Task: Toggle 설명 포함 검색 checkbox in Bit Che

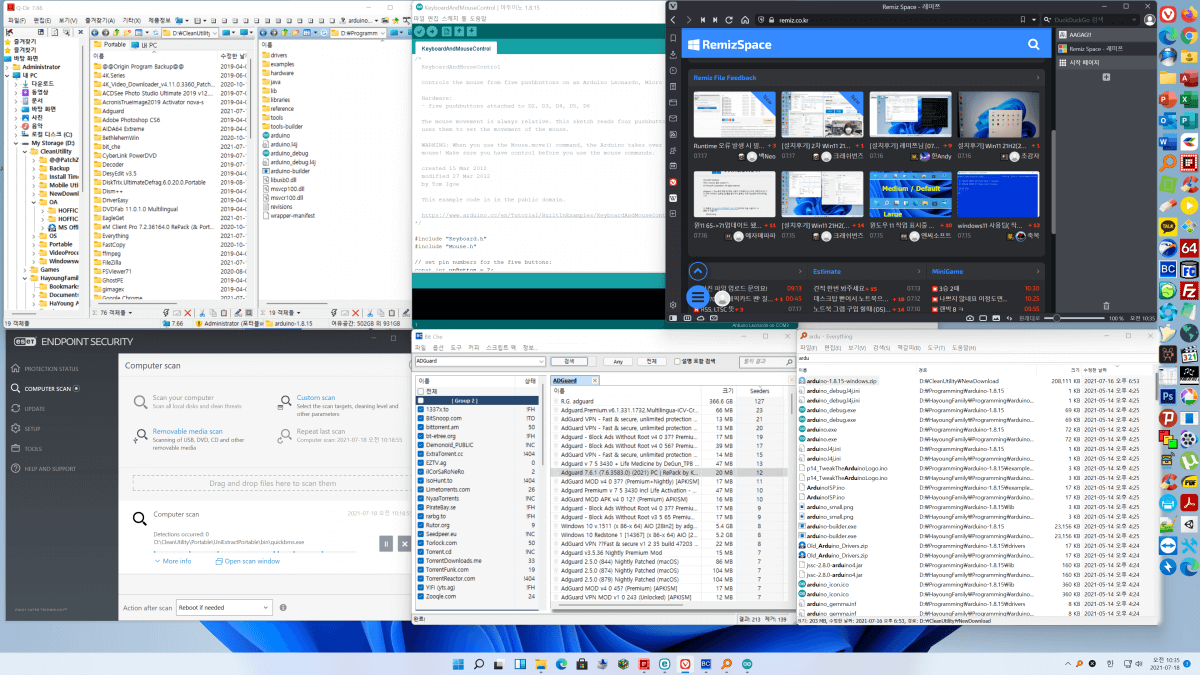Action: (677, 361)
